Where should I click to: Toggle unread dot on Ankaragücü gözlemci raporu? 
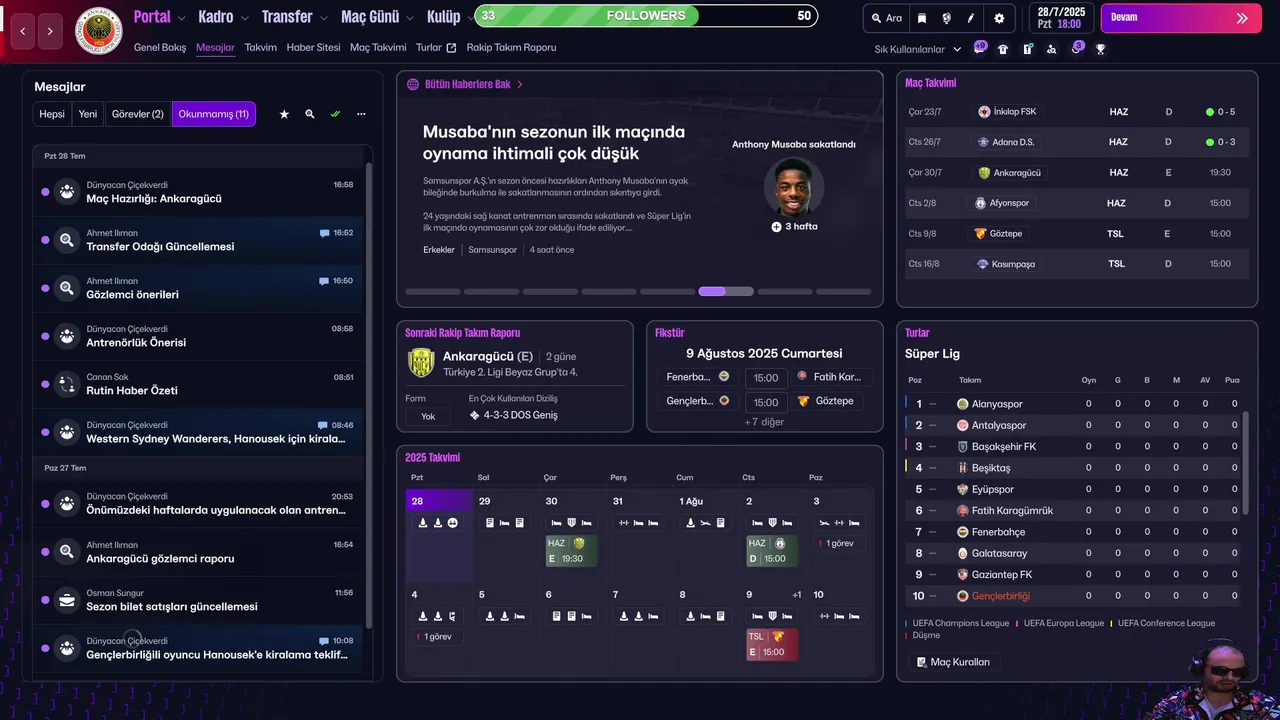(x=45, y=552)
